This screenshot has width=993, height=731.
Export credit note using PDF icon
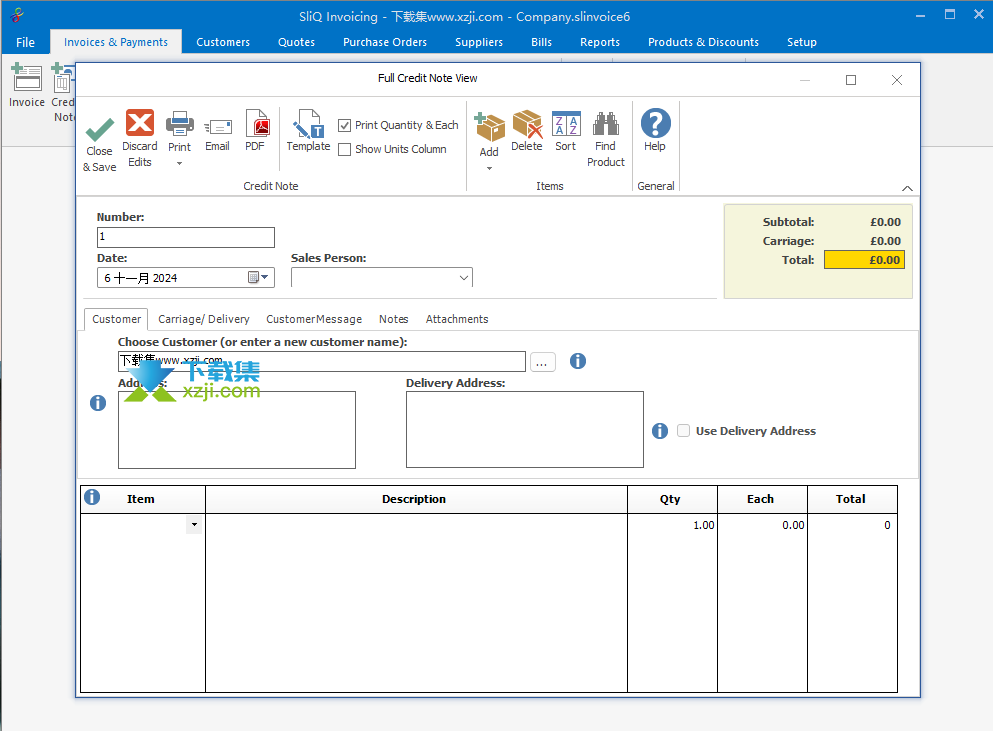tap(255, 125)
